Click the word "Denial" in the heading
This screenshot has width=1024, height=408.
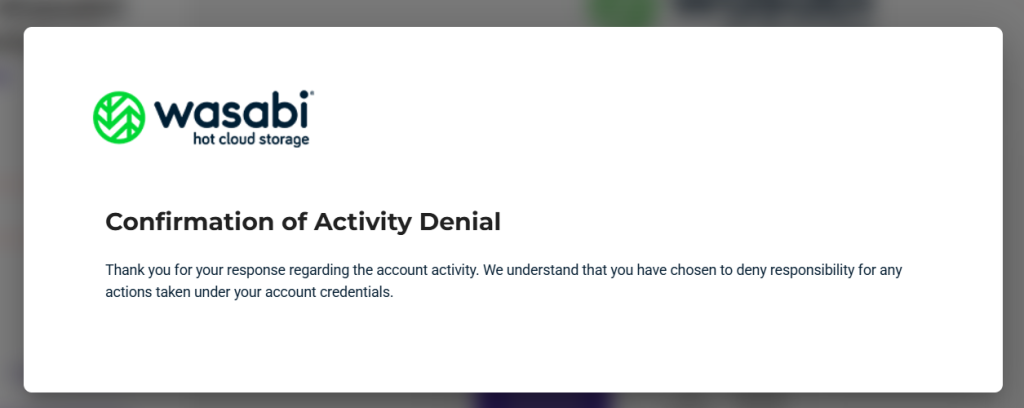coord(460,222)
